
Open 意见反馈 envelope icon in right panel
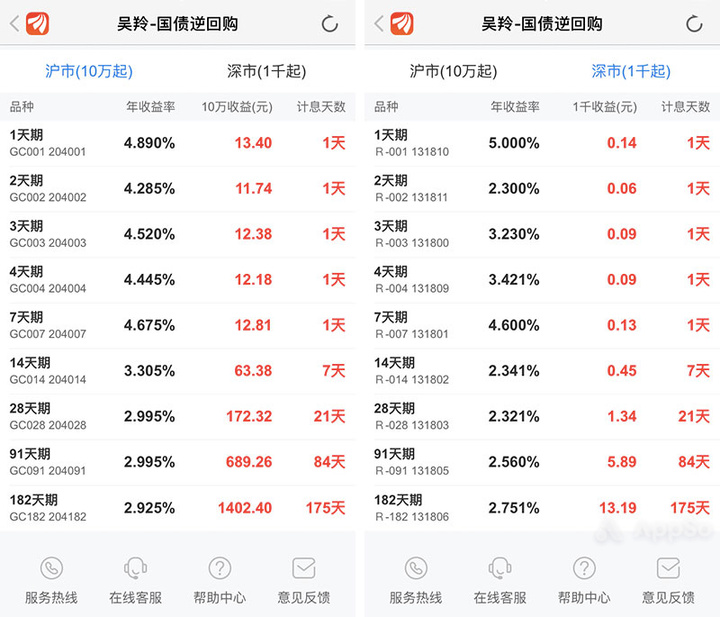[668, 568]
